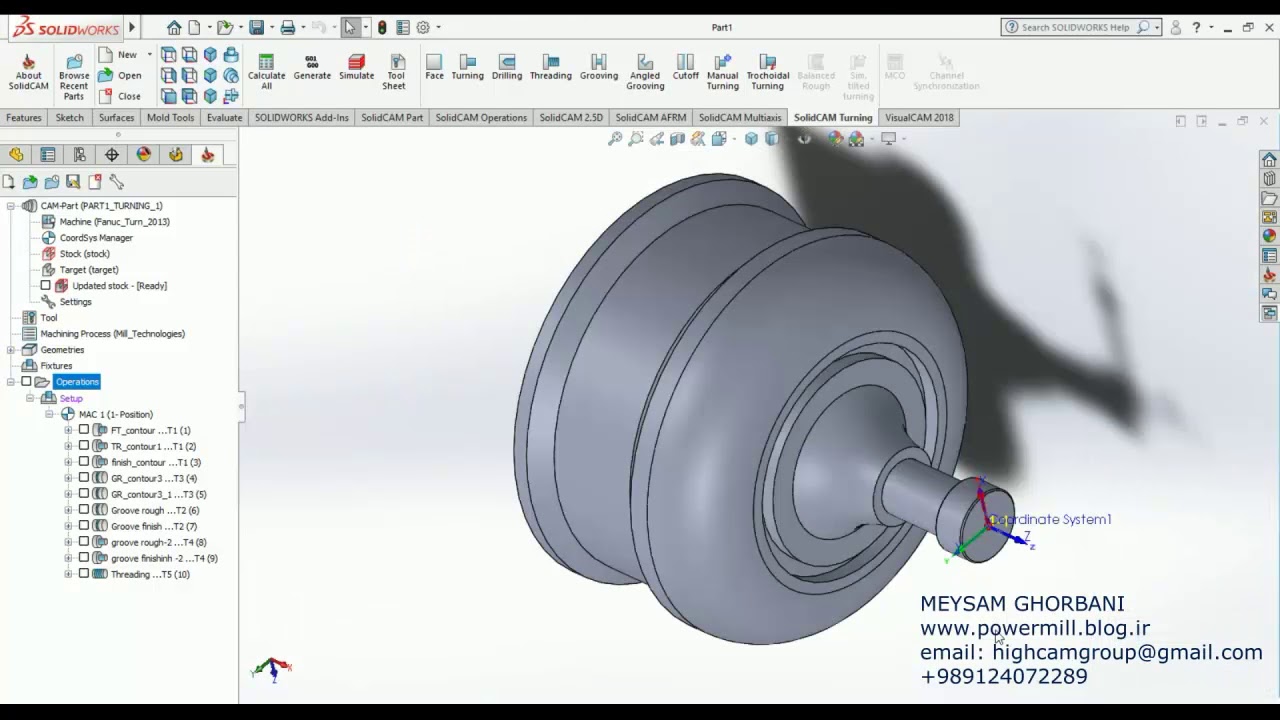
Task: Open the SOLIDWORKS logo menu arrow
Action: (131, 28)
